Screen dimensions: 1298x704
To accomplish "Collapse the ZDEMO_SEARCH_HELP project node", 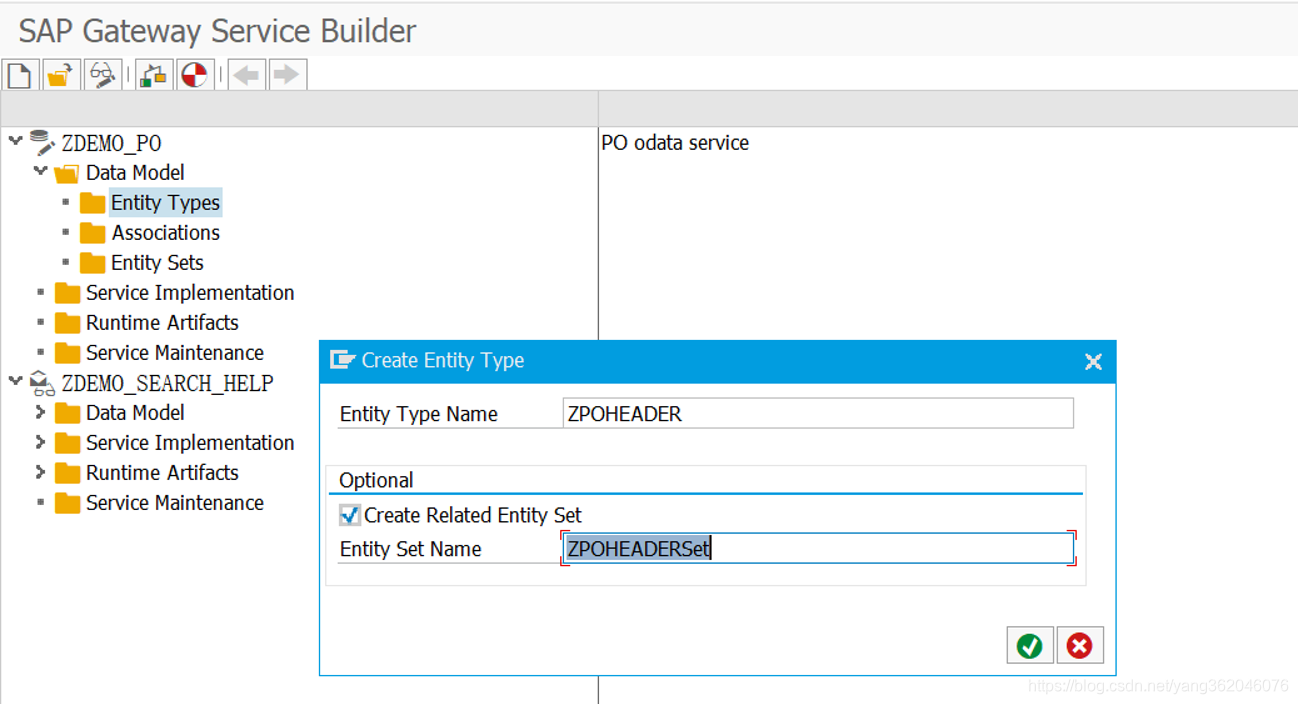I will click(x=15, y=381).
